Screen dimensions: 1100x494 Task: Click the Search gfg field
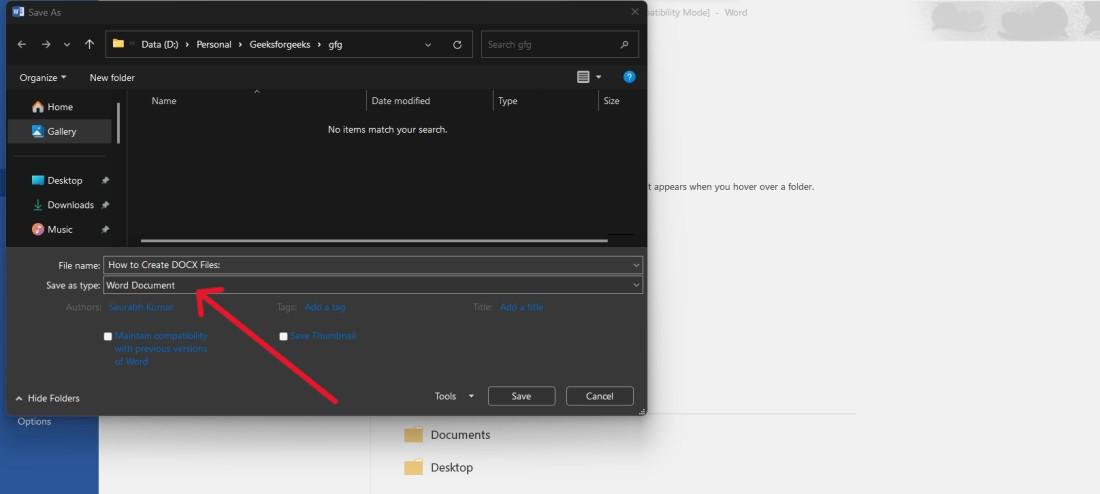(559, 44)
